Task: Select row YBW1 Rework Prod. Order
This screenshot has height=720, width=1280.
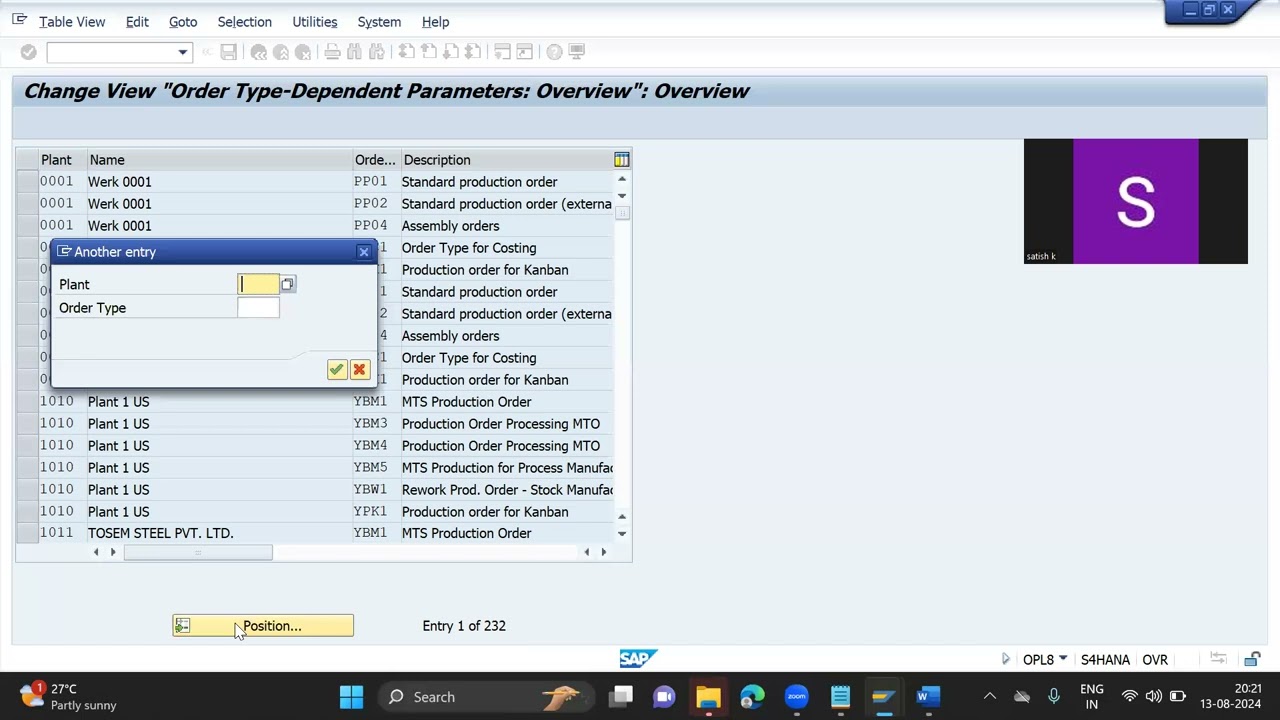Action: [26, 490]
